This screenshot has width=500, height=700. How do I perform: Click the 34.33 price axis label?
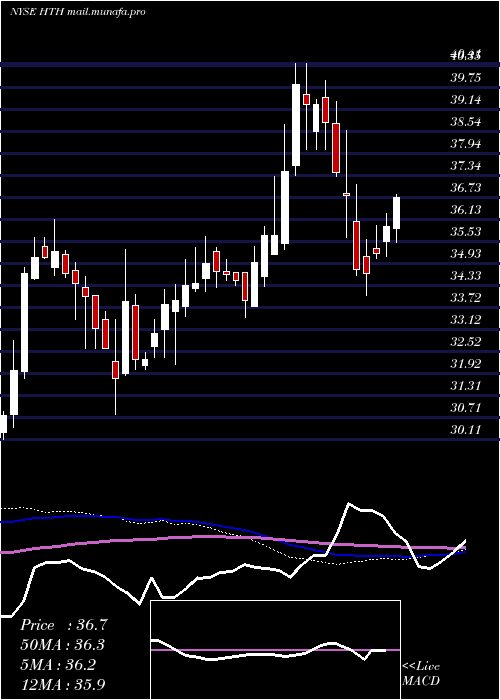pyautogui.click(x=466, y=275)
